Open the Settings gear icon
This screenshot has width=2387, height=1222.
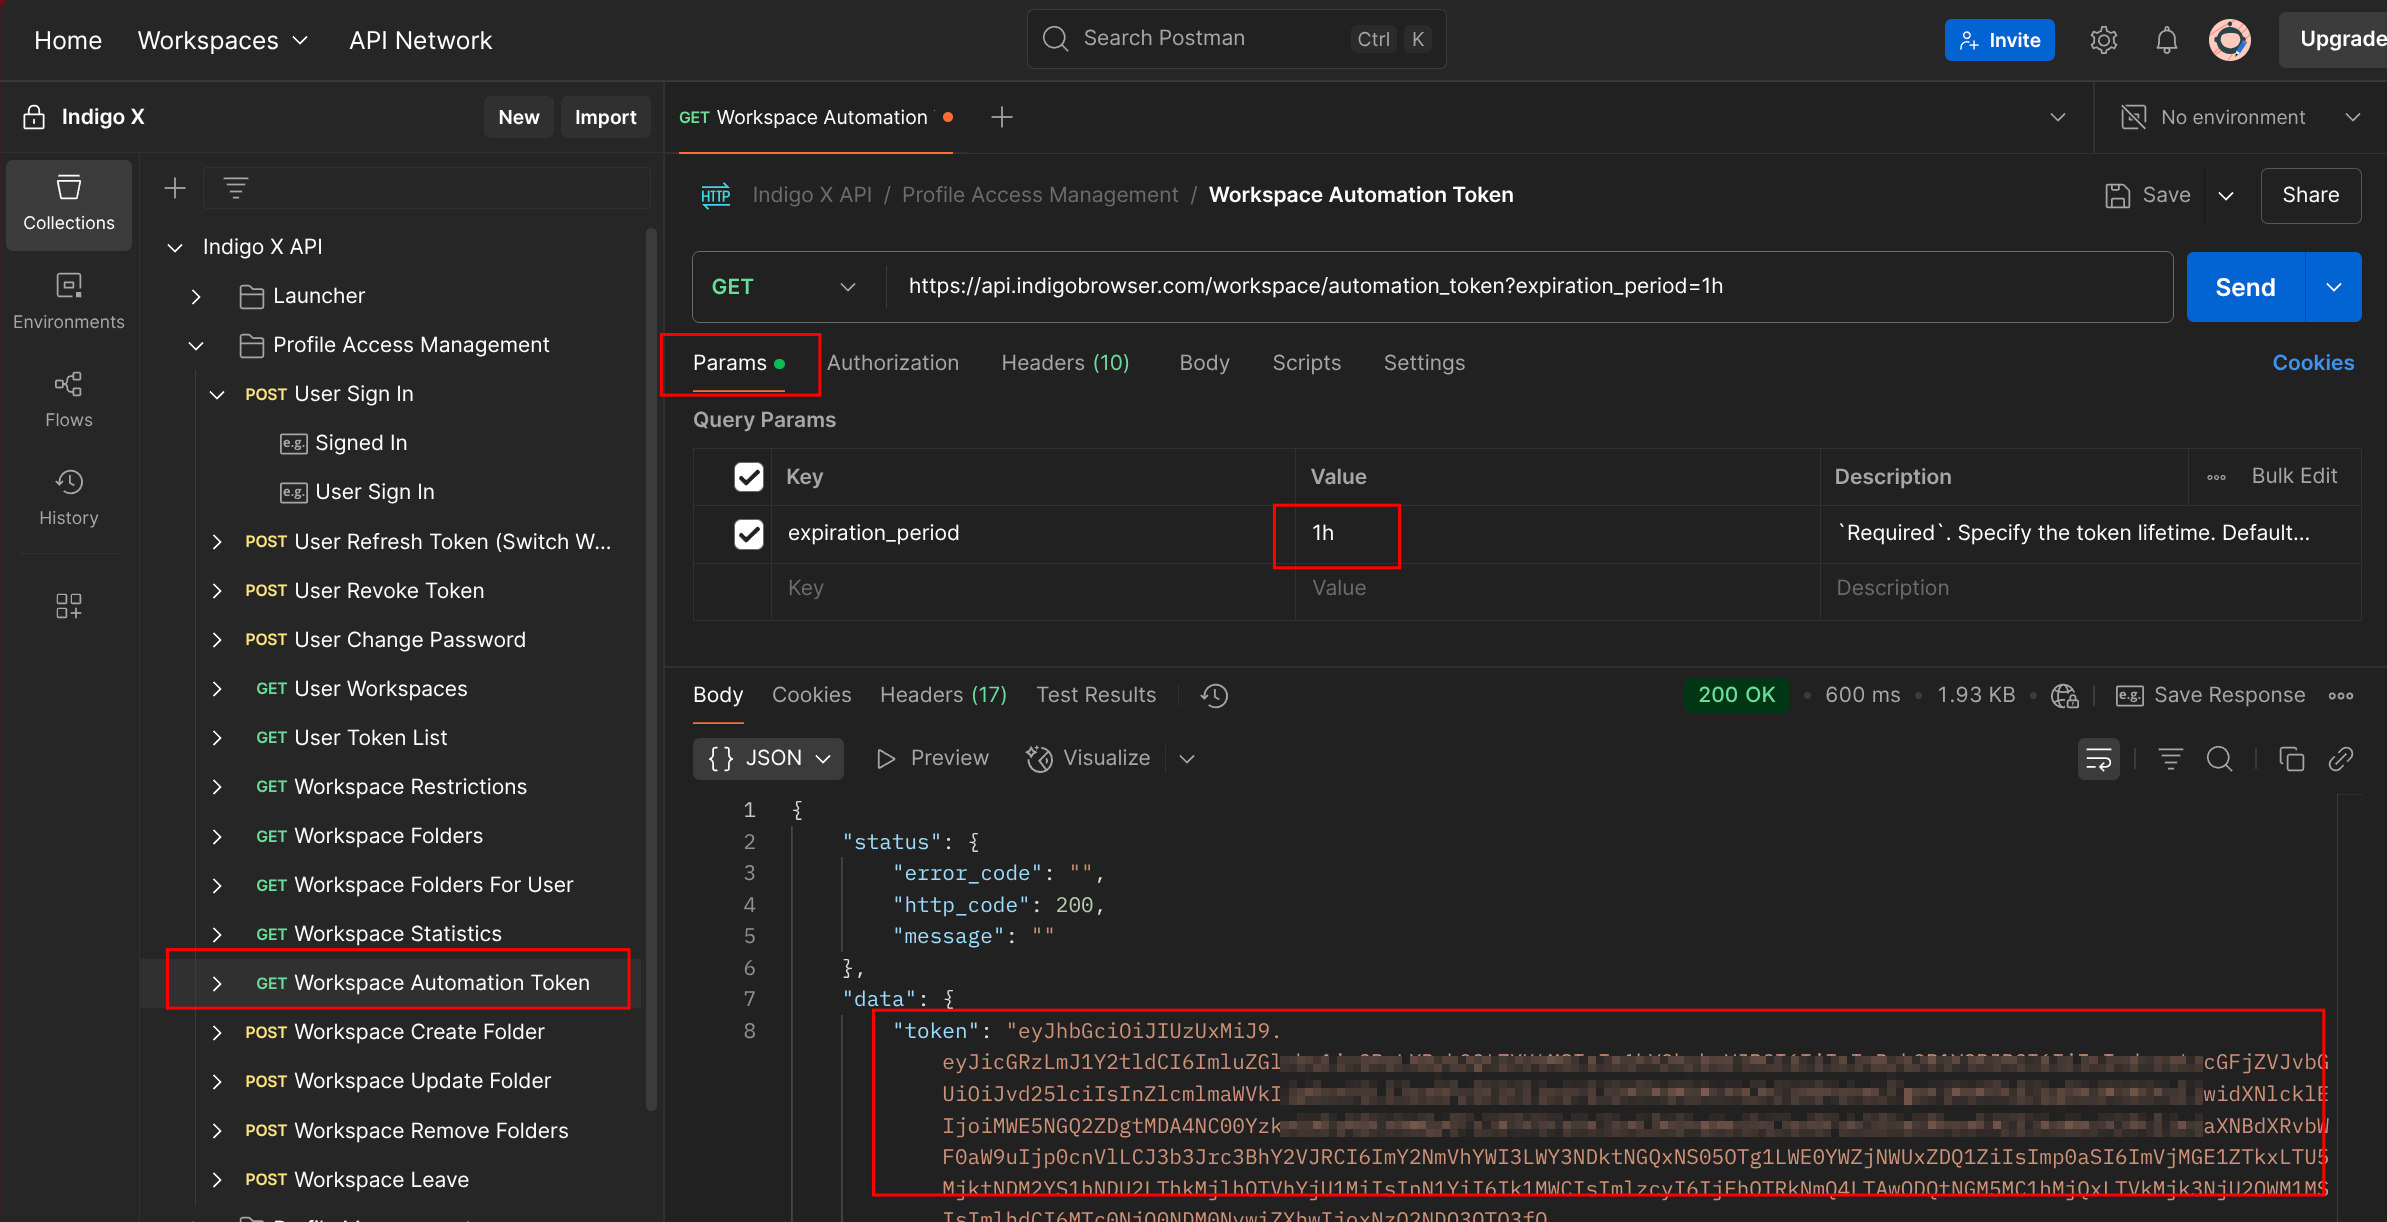(x=2103, y=40)
